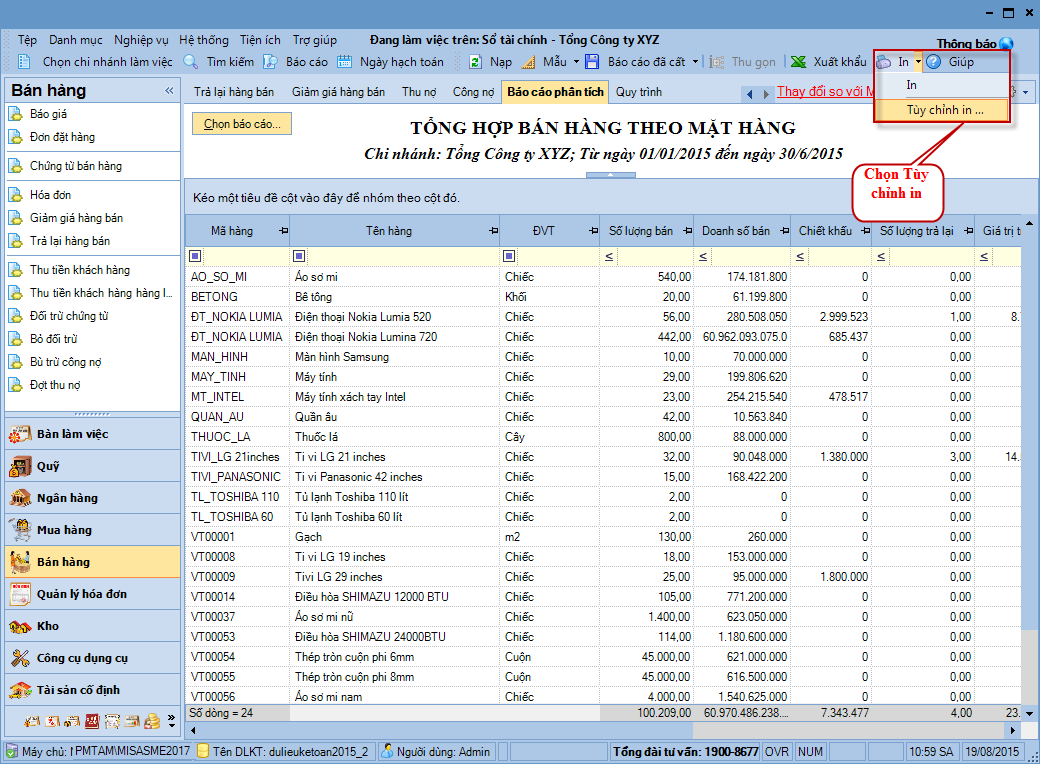
Task: Open Doanh số bán filter operator
Action: 703,257
